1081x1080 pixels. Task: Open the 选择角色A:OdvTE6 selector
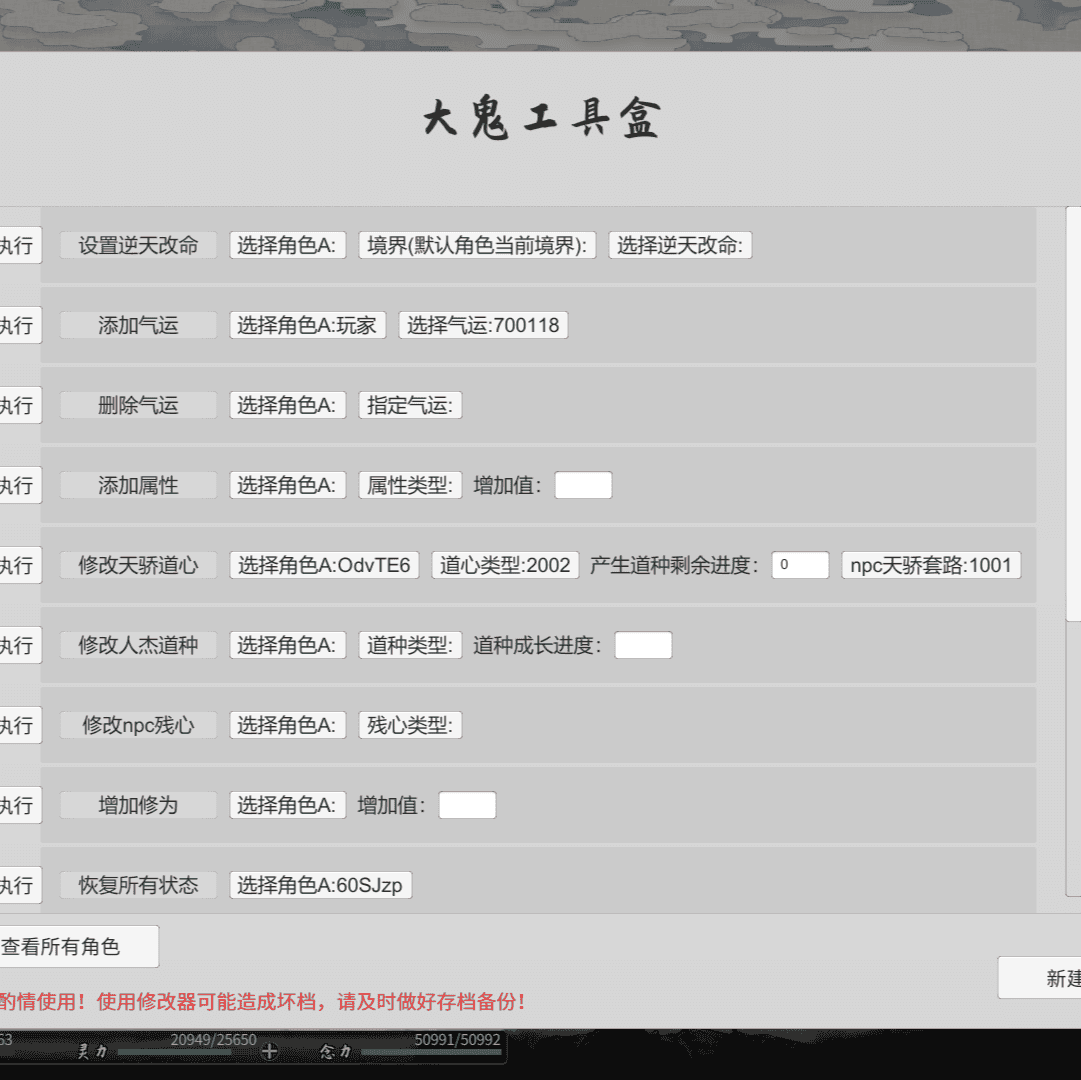click(324, 565)
